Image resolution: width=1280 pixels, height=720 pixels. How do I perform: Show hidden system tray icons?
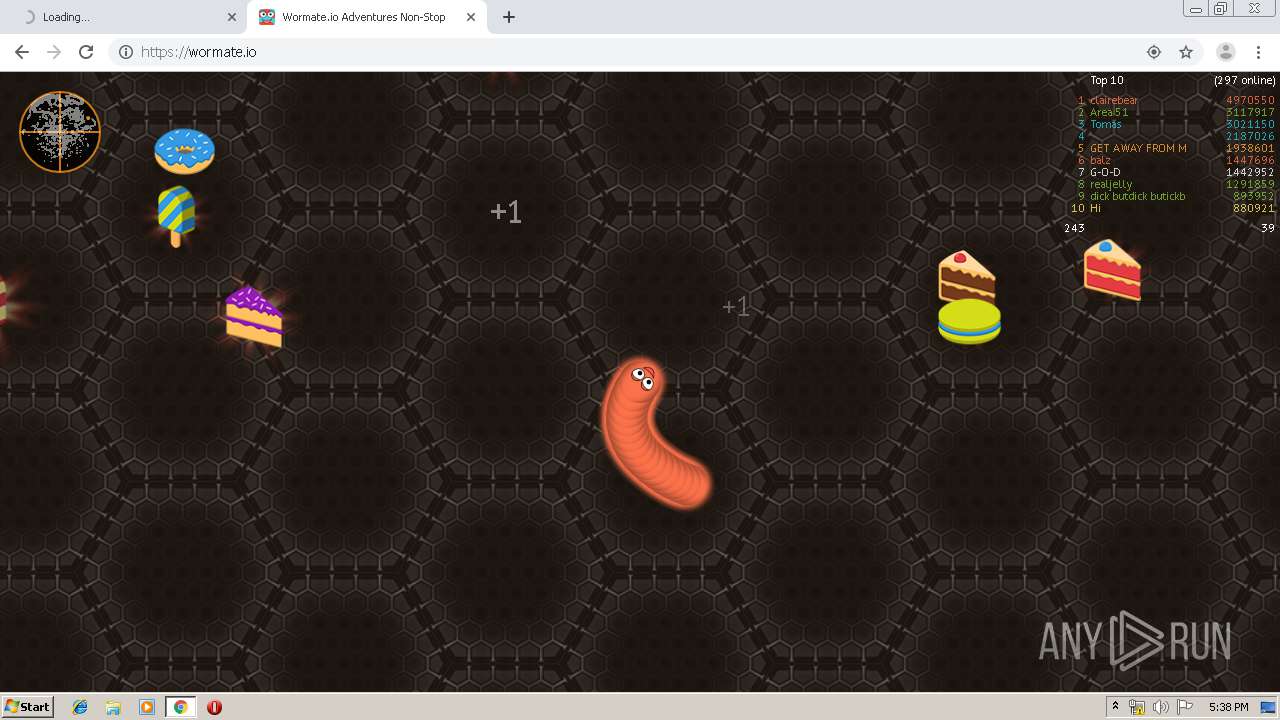pyautogui.click(x=1115, y=707)
